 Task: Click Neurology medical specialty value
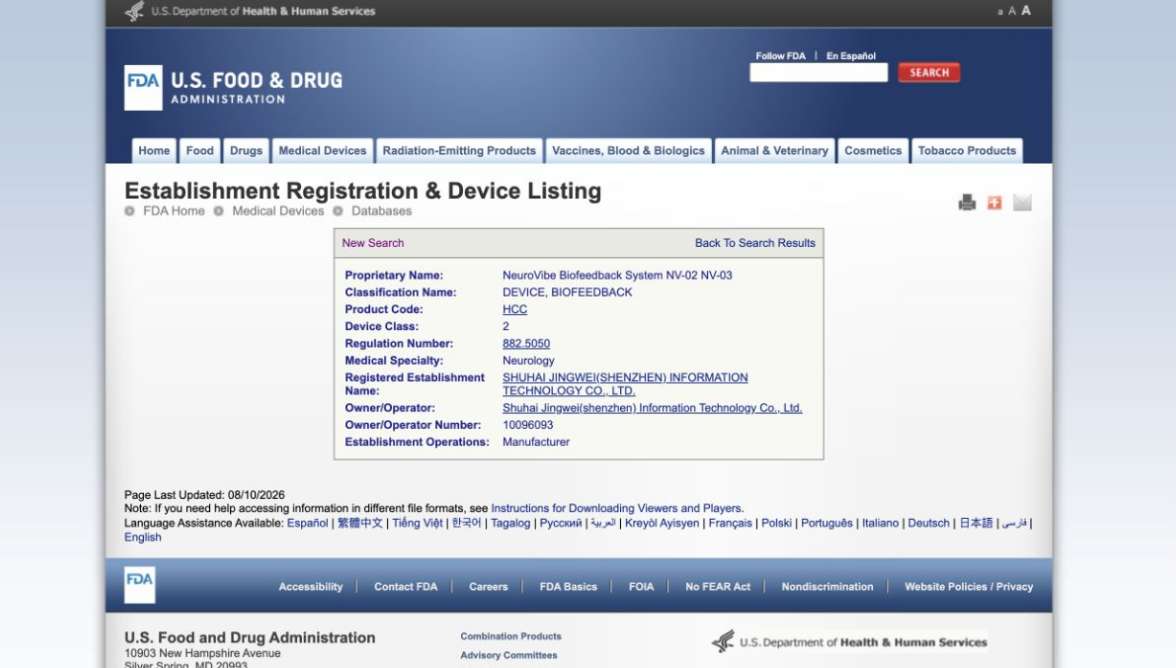tap(529, 361)
